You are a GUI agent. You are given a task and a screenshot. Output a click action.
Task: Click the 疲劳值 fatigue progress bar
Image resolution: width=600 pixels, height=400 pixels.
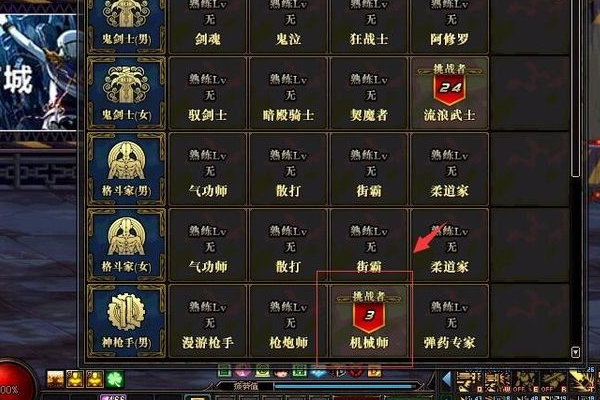(346, 387)
